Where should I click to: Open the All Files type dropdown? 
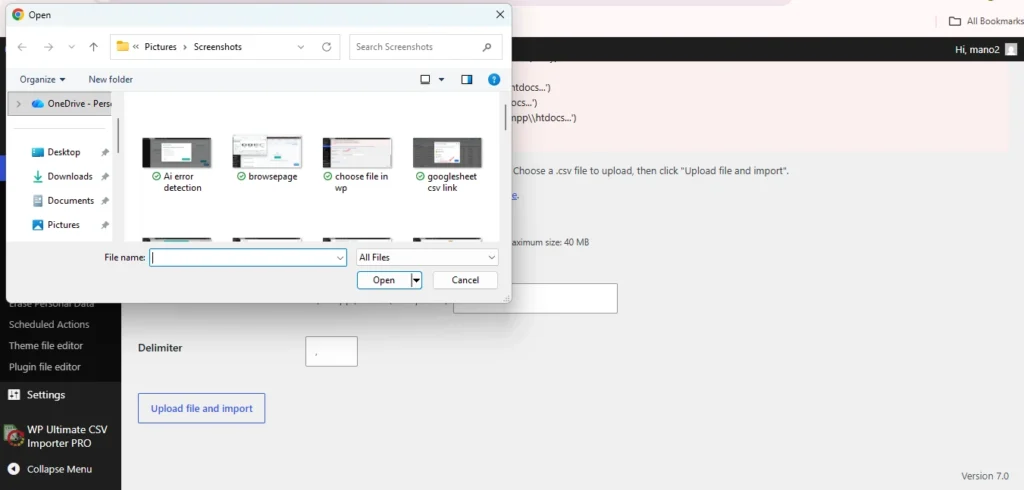tap(427, 257)
